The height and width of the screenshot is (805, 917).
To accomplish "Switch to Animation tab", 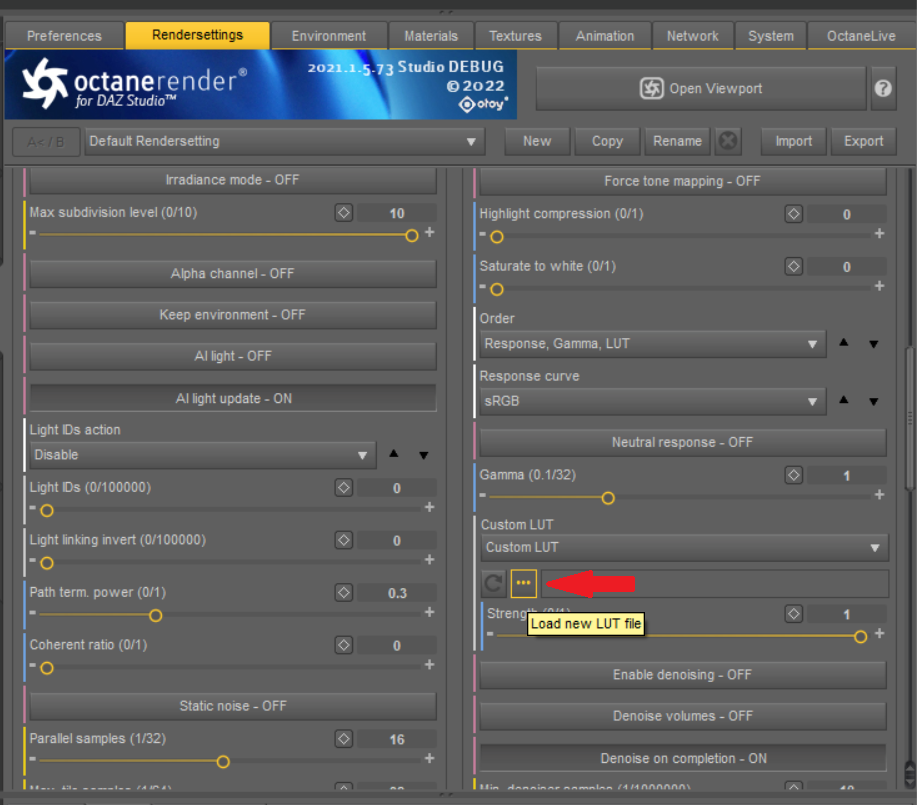I will (x=605, y=36).
